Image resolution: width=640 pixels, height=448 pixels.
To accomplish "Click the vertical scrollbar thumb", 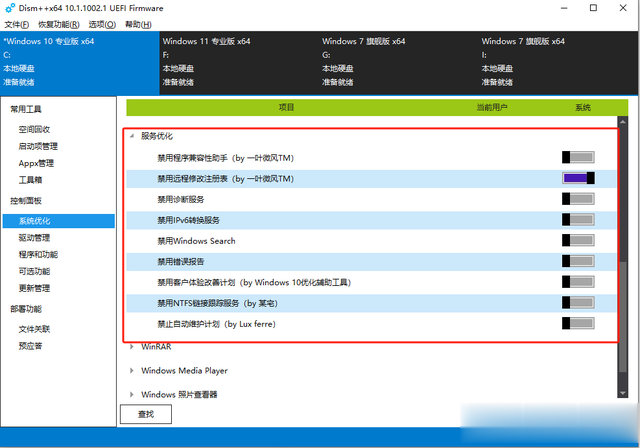I will [x=623, y=317].
